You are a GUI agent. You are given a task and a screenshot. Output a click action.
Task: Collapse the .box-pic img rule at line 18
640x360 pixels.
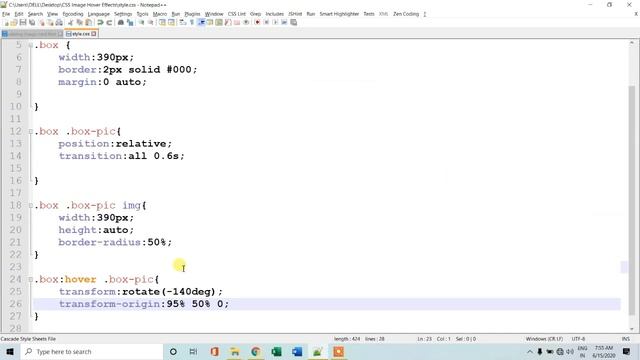(x=31, y=206)
